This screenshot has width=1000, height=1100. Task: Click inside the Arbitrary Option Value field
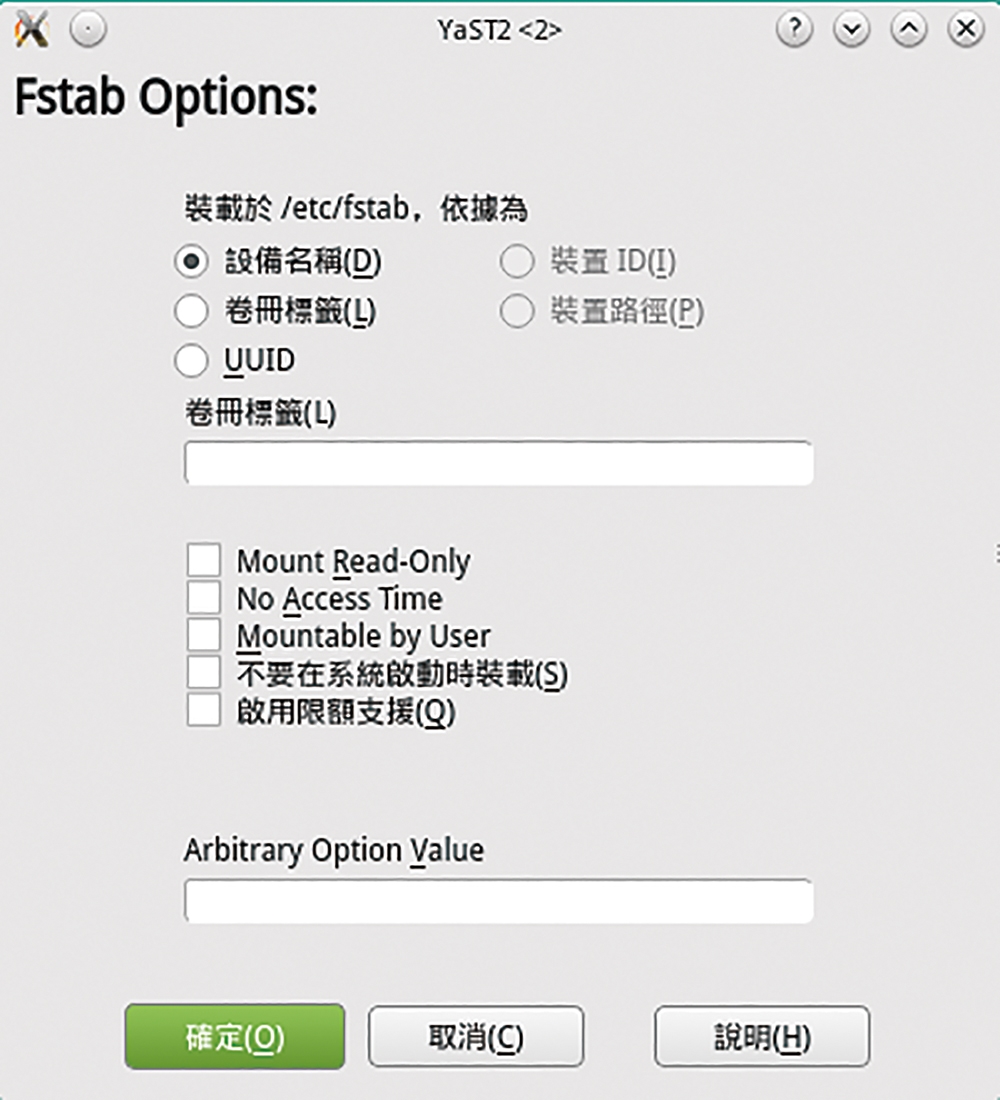[x=499, y=901]
